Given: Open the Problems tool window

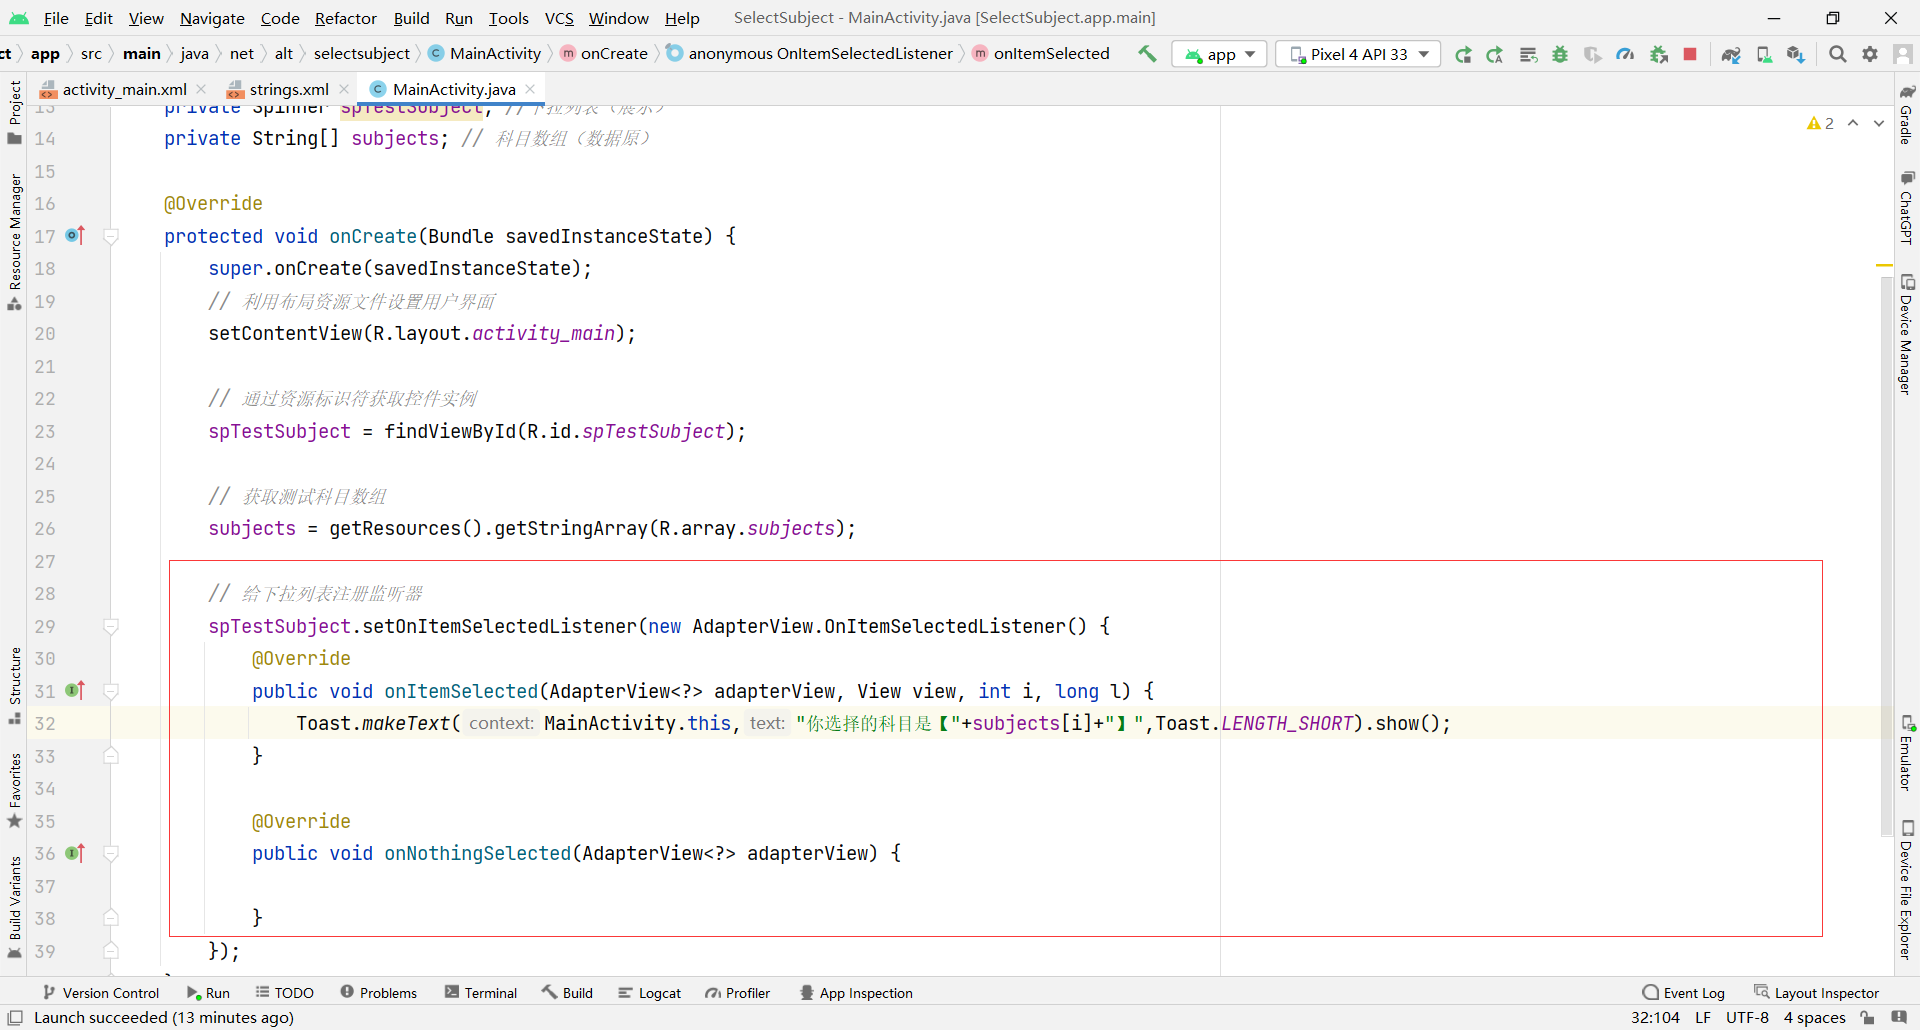Looking at the screenshot, I should (378, 993).
